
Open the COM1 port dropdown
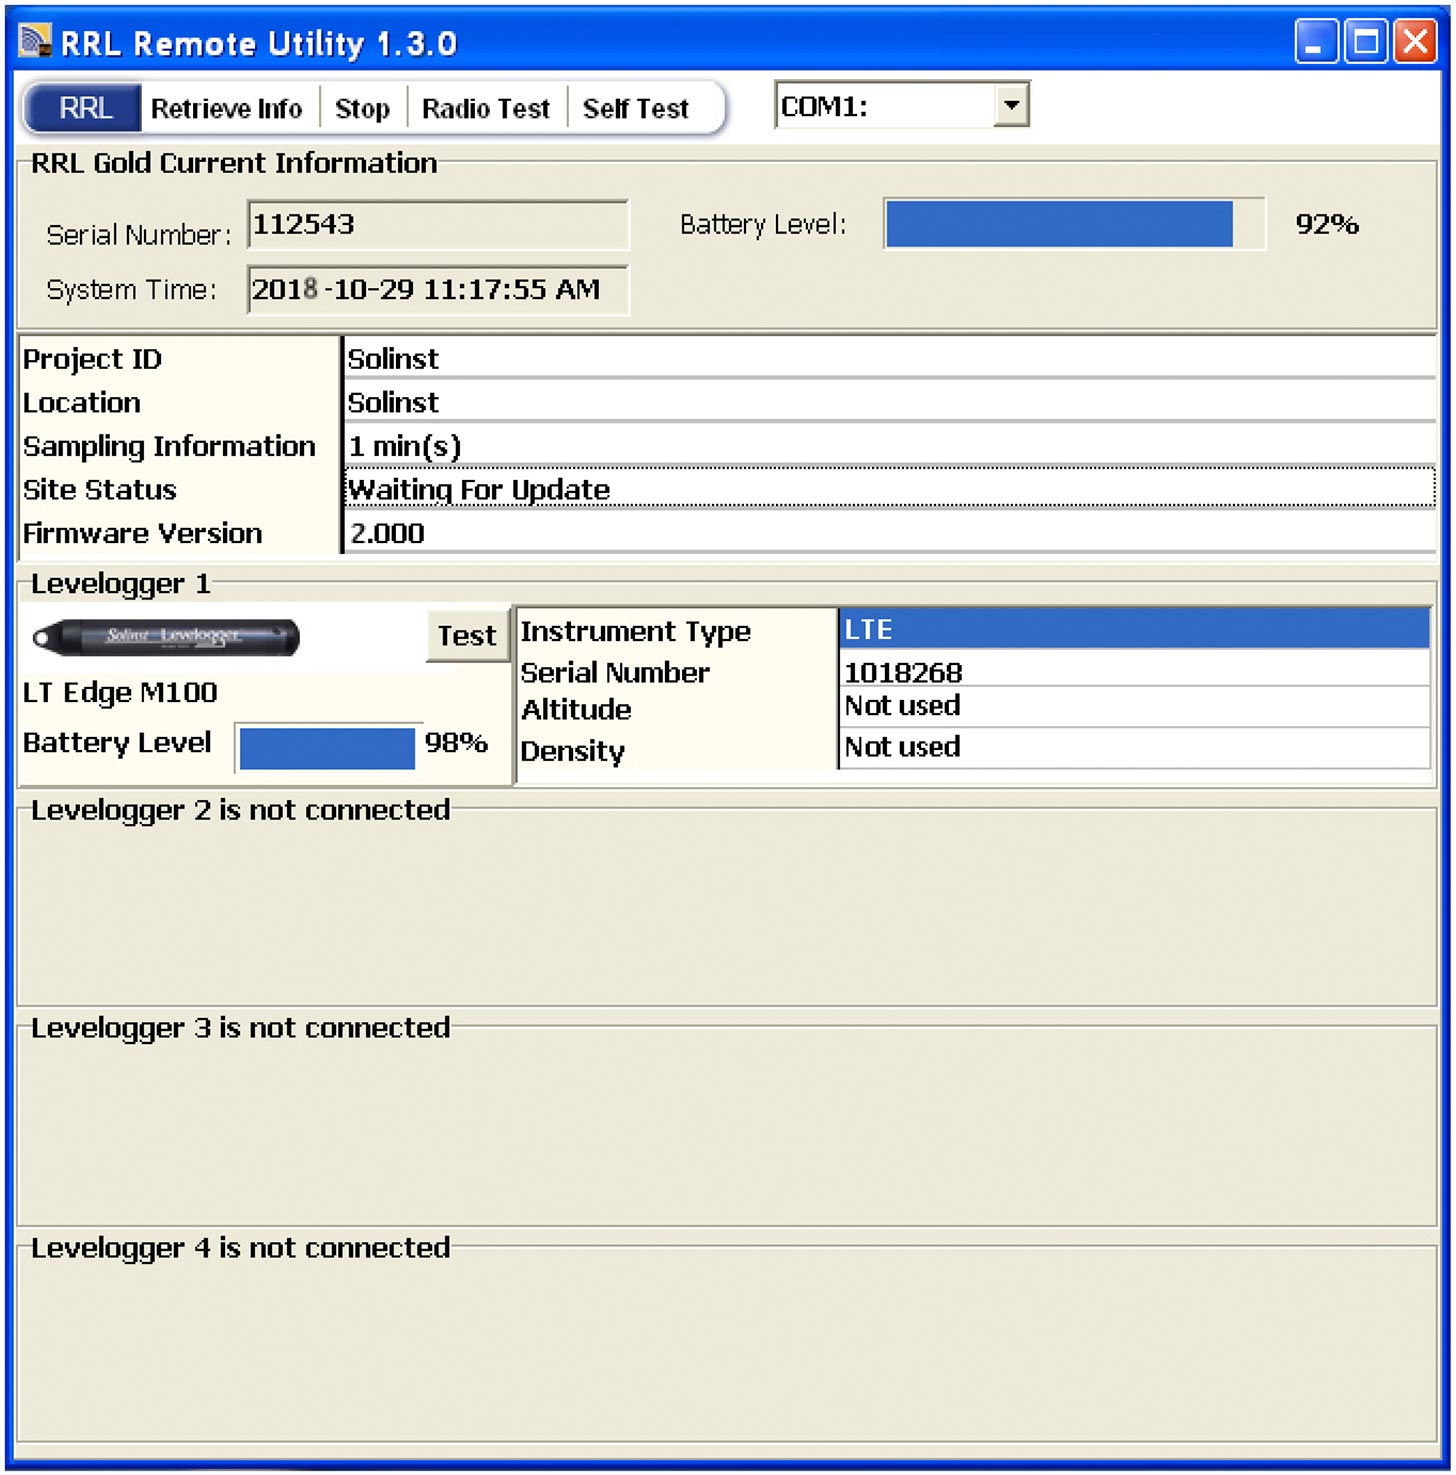pos(890,104)
